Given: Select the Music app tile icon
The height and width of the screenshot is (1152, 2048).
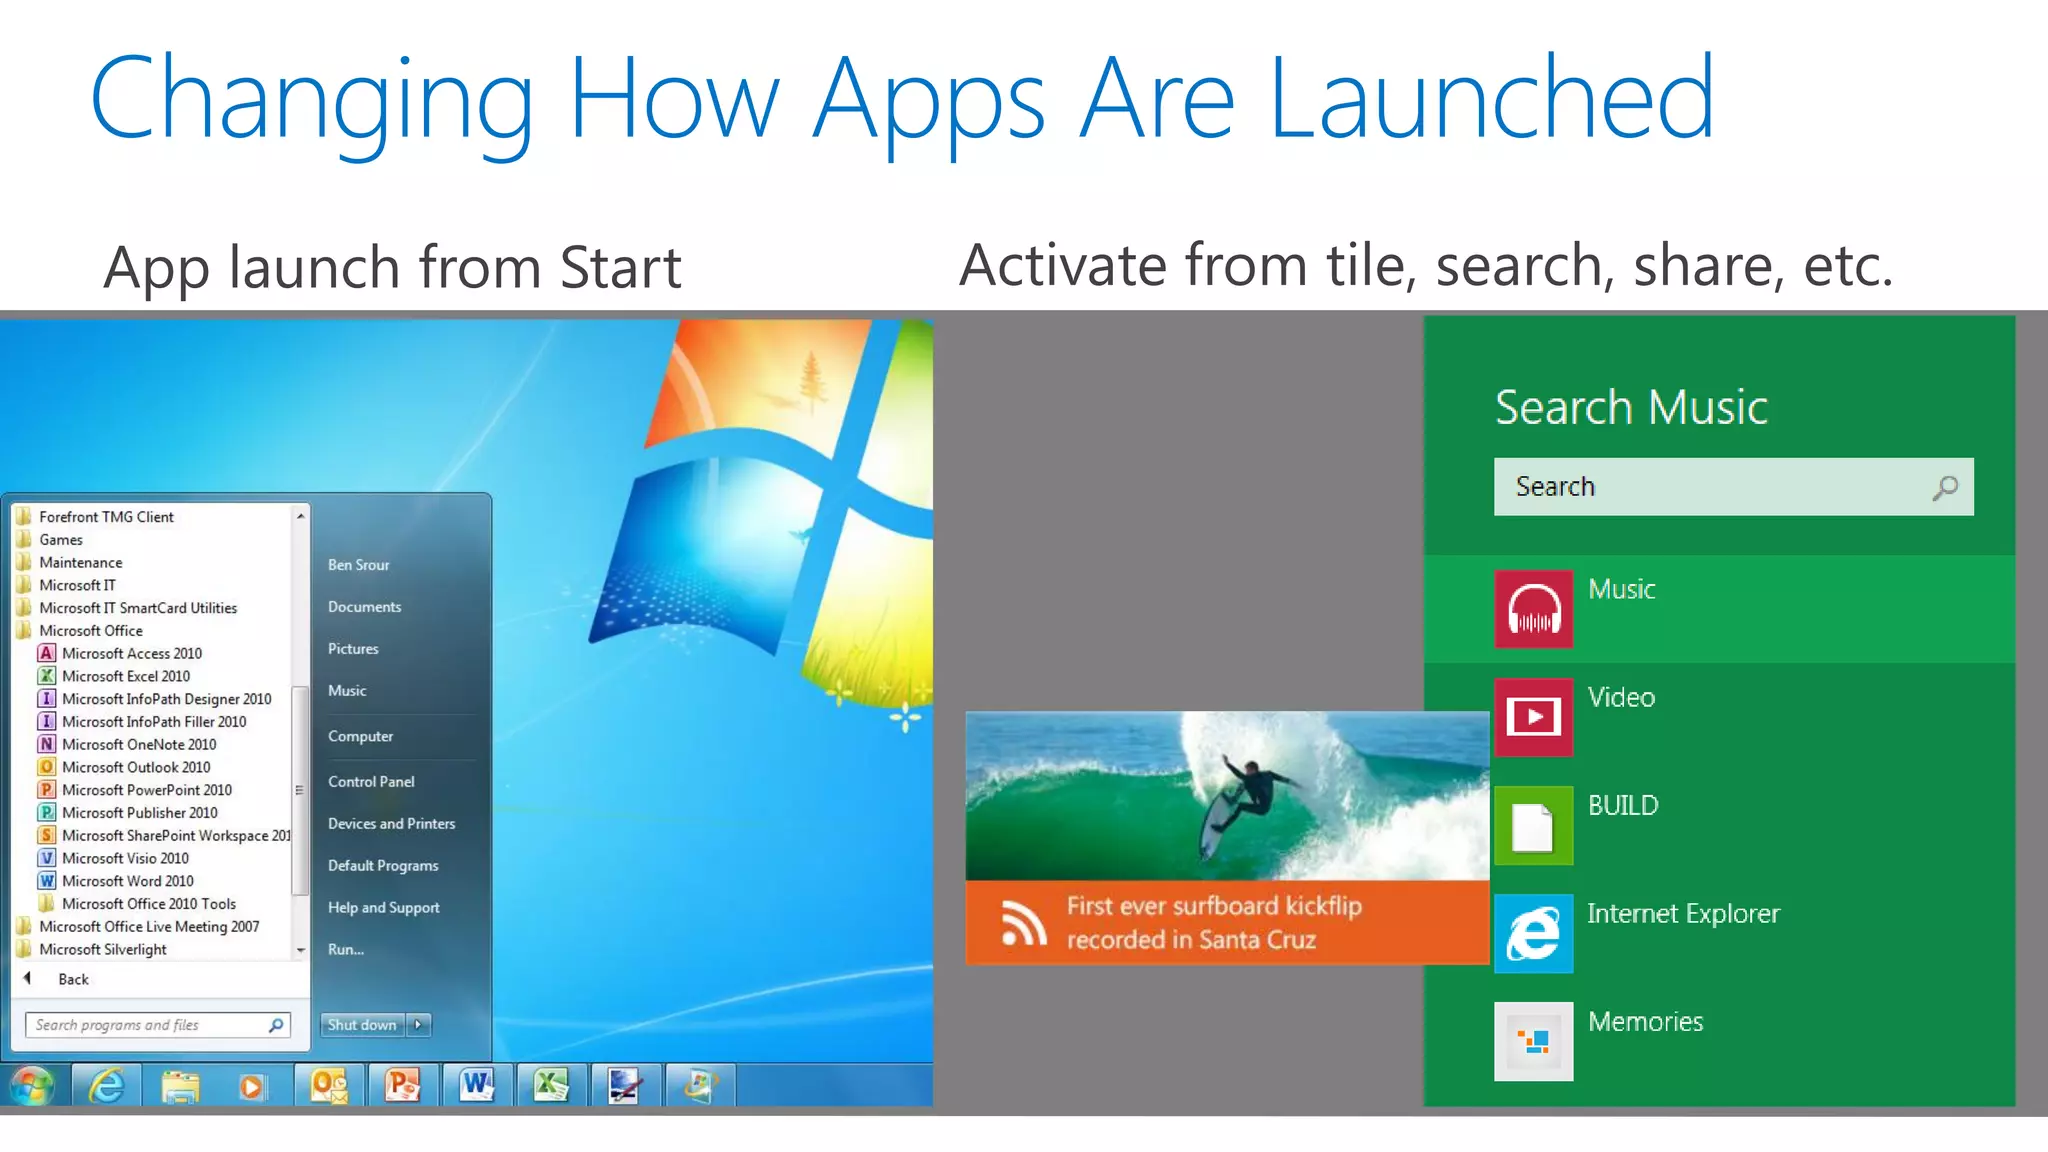Looking at the screenshot, I should tap(1533, 609).
